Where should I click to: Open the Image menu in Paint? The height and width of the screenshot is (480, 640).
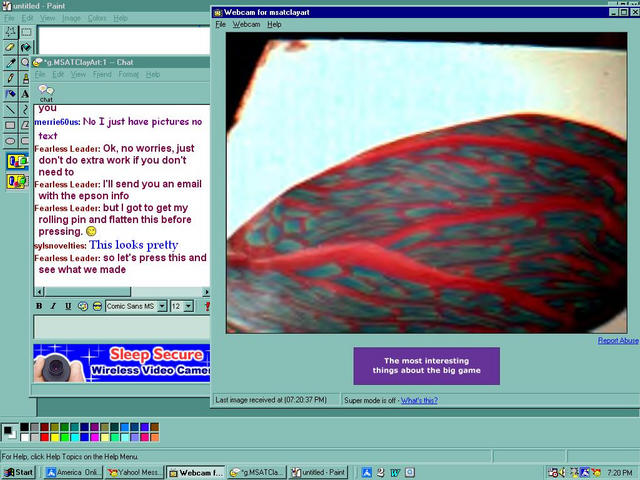[71, 18]
